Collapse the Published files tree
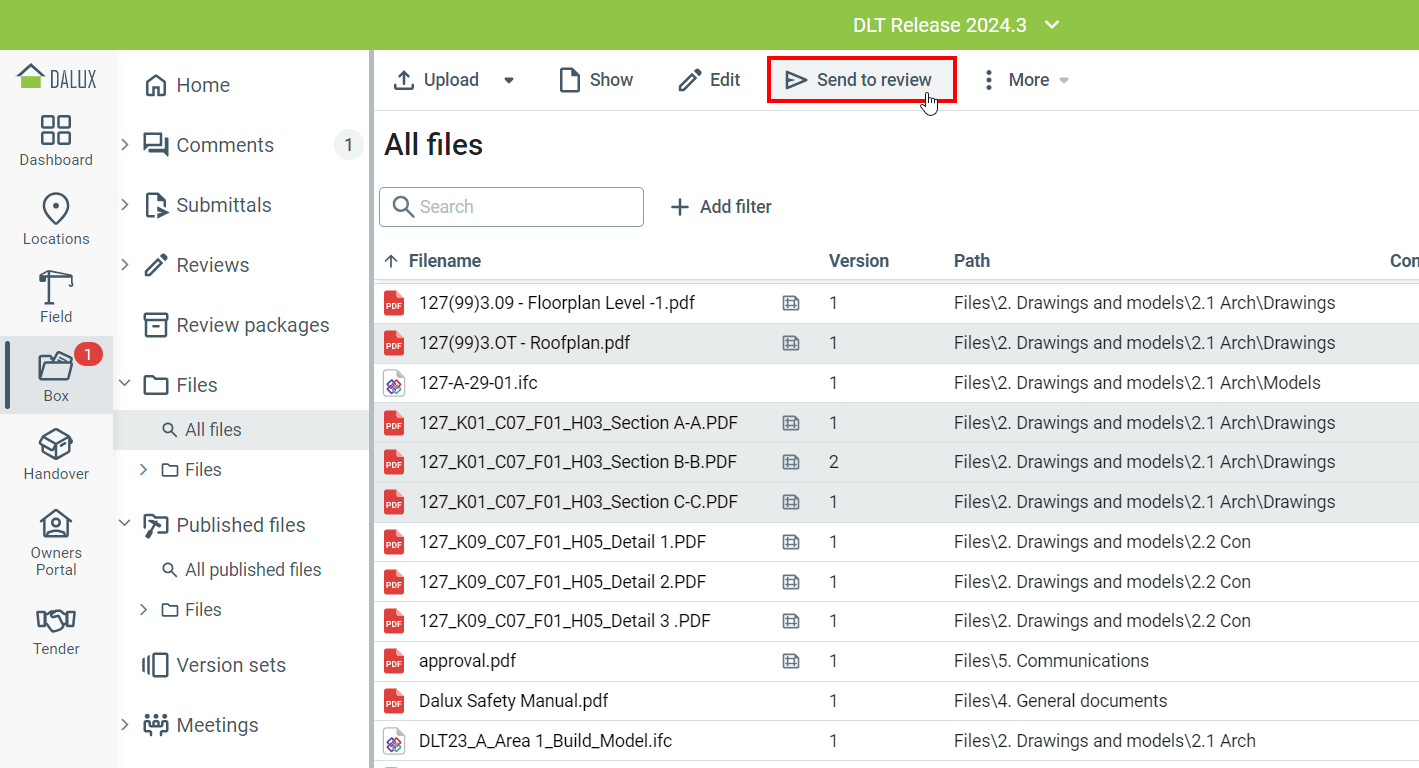The width and height of the screenshot is (1419, 768). click(125, 525)
